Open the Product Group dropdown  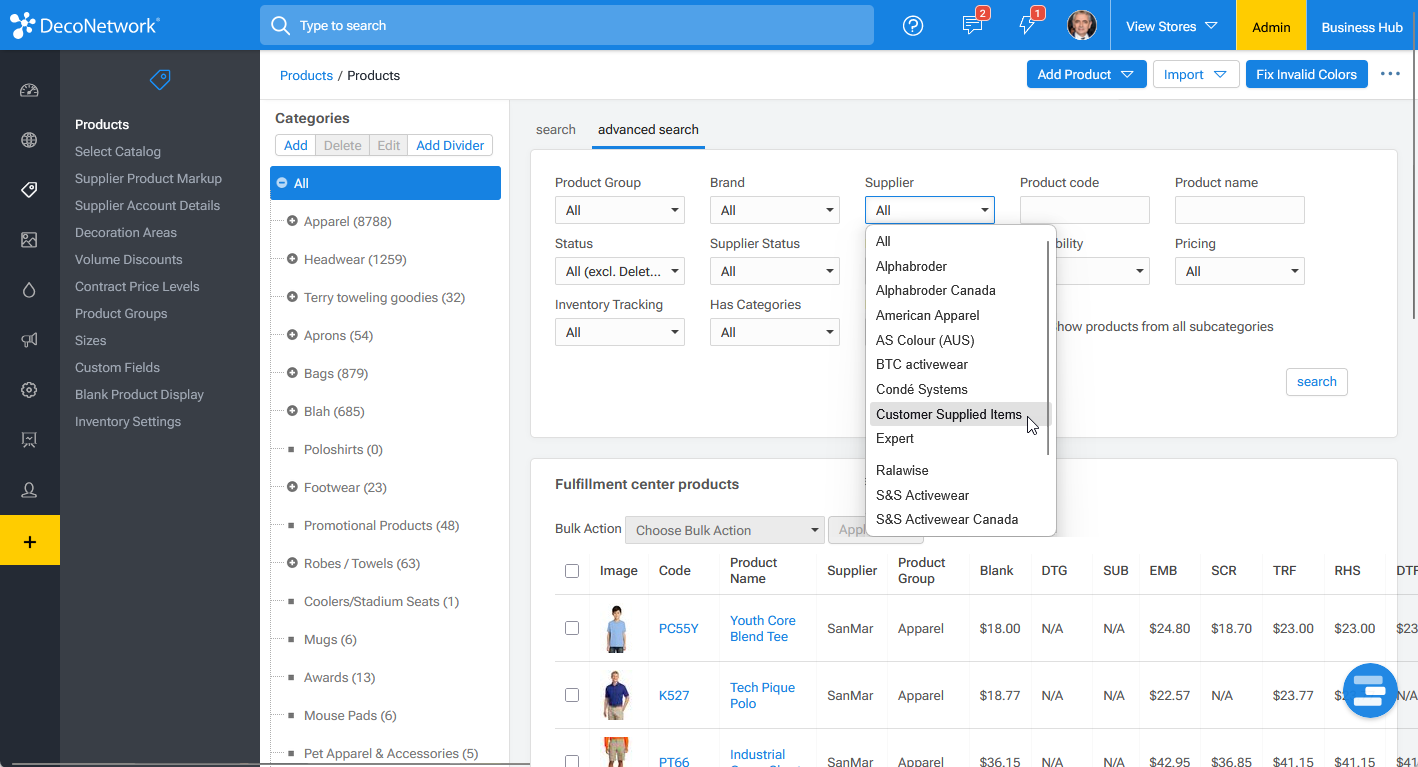tap(619, 210)
